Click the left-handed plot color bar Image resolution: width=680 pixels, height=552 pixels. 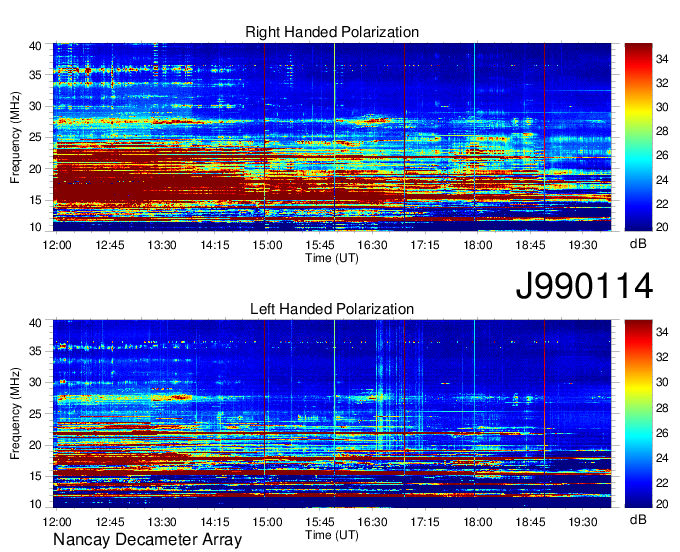click(x=638, y=414)
